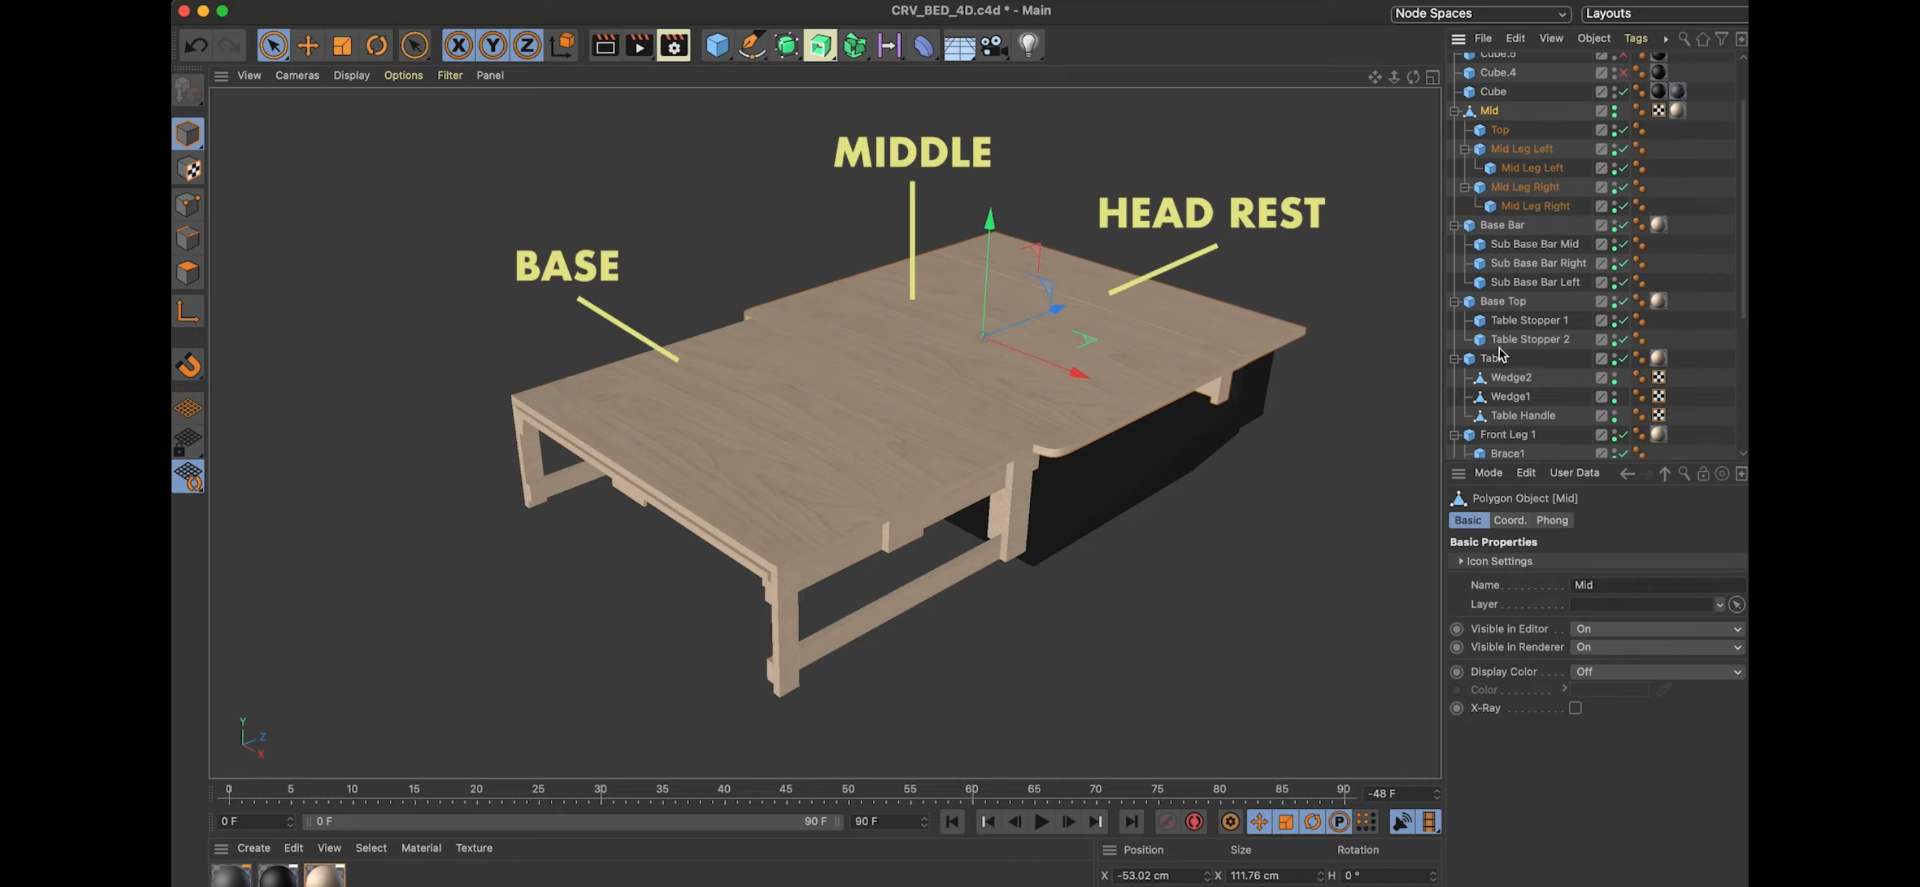Switch to Coord. tab in Attributes
The height and width of the screenshot is (887, 1920).
[x=1509, y=520]
